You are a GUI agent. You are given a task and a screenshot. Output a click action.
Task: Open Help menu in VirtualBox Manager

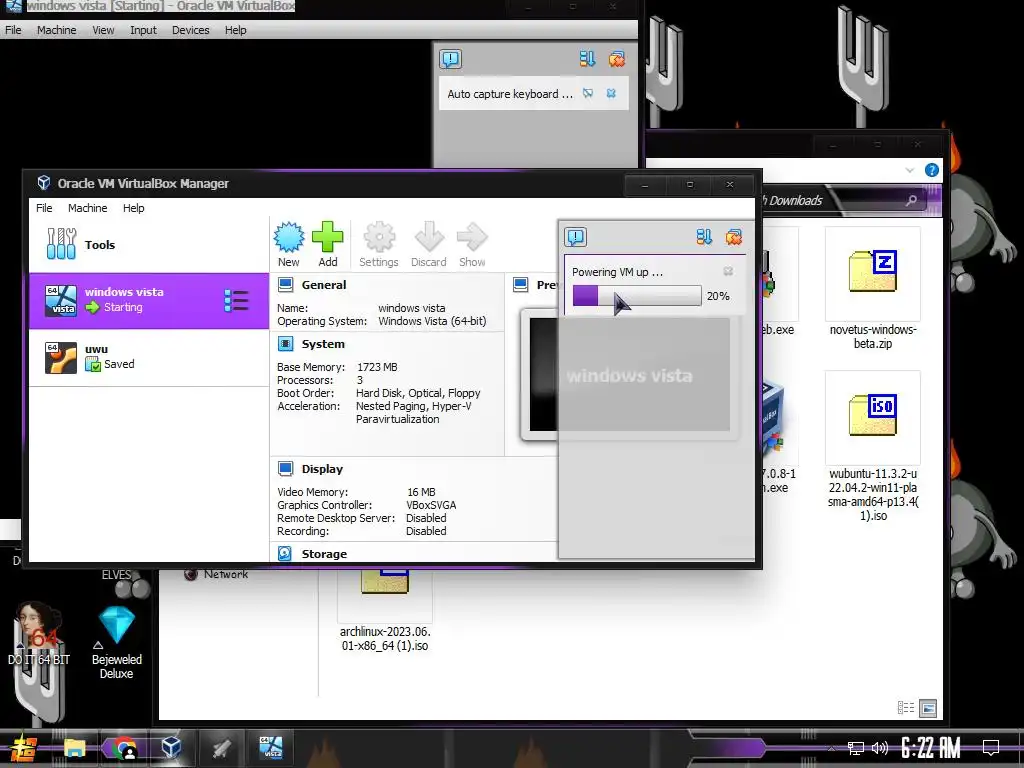pos(133,208)
